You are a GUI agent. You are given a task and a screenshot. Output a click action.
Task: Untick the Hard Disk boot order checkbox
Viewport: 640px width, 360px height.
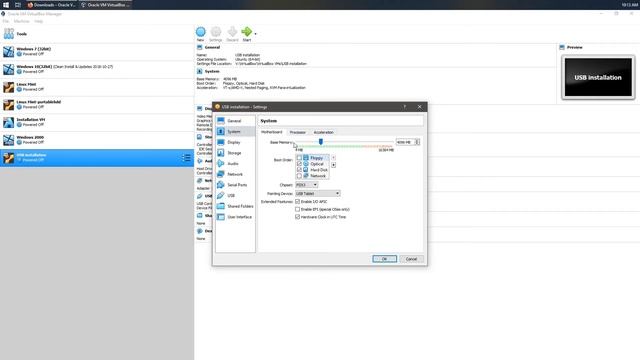click(299, 170)
